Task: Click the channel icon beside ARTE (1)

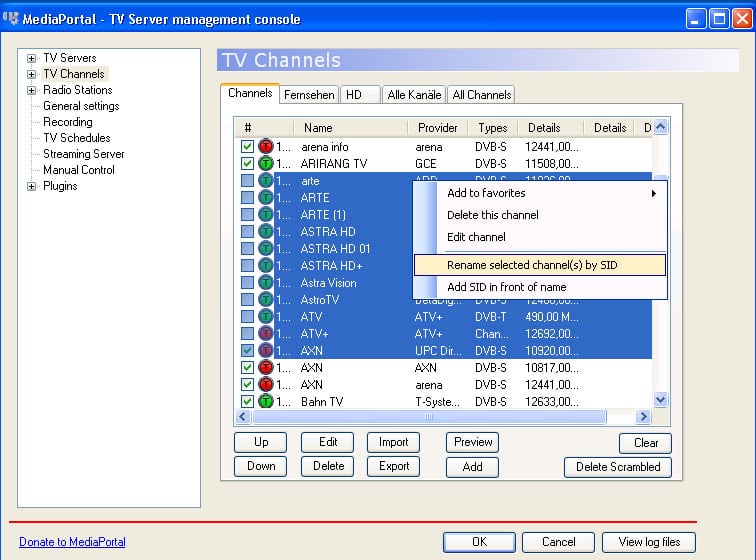Action: [265, 214]
